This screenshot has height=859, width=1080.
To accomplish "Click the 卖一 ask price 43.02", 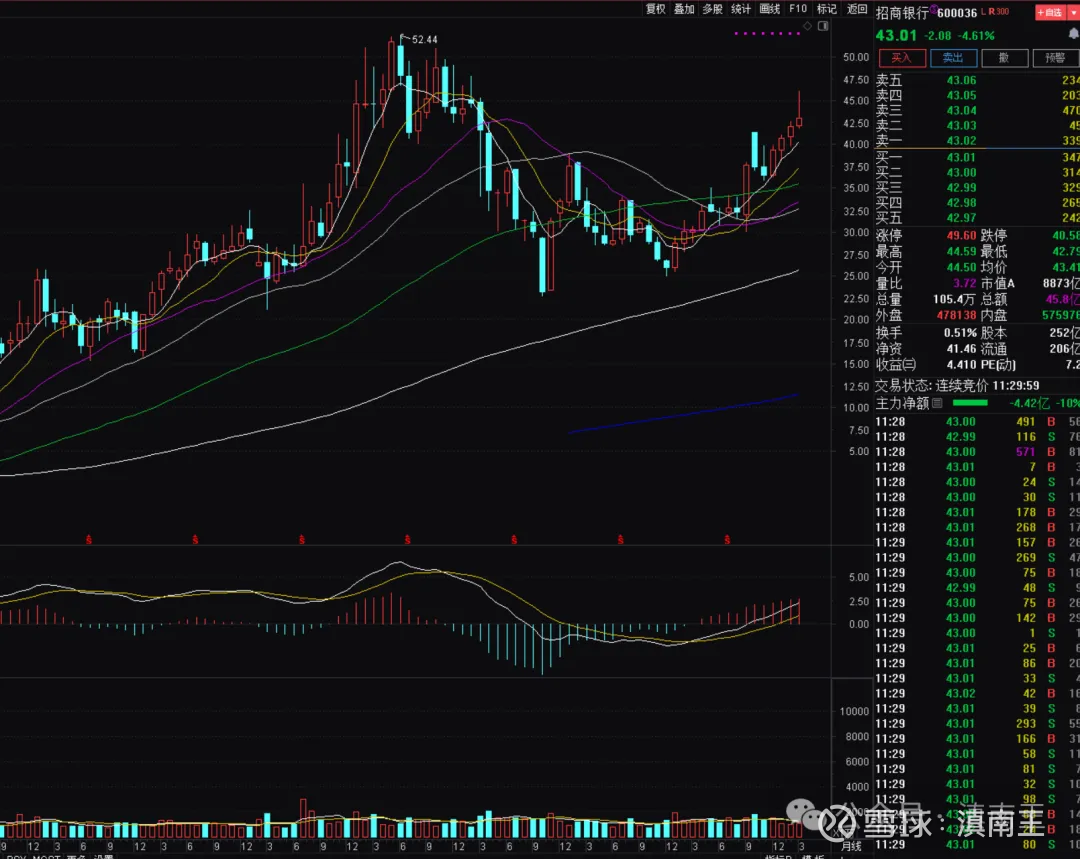I will [961, 141].
